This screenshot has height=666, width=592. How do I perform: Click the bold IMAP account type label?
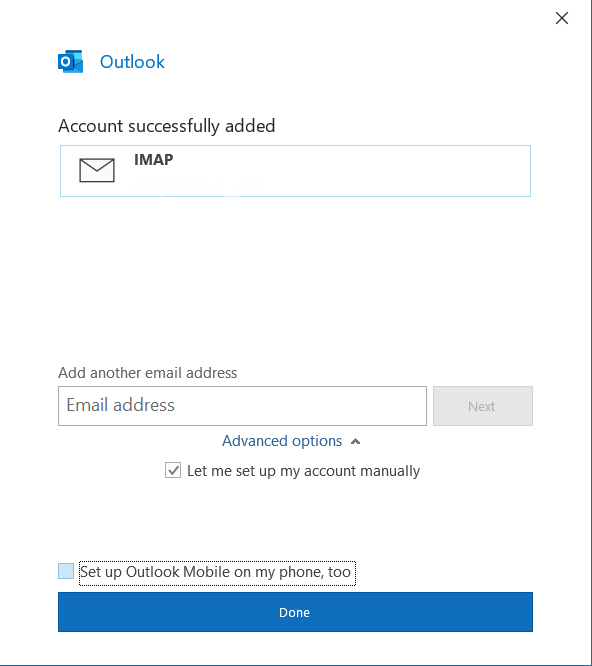coord(154,160)
